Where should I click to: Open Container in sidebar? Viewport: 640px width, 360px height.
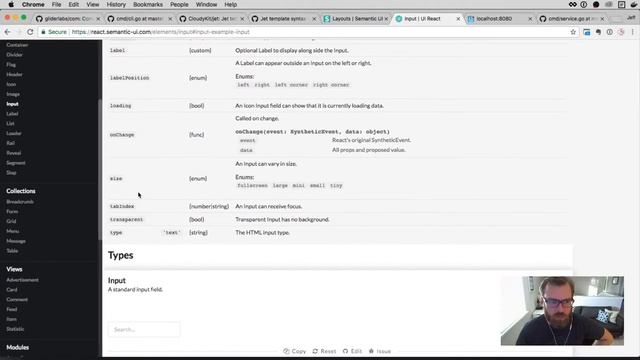pyautogui.click(x=17, y=45)
